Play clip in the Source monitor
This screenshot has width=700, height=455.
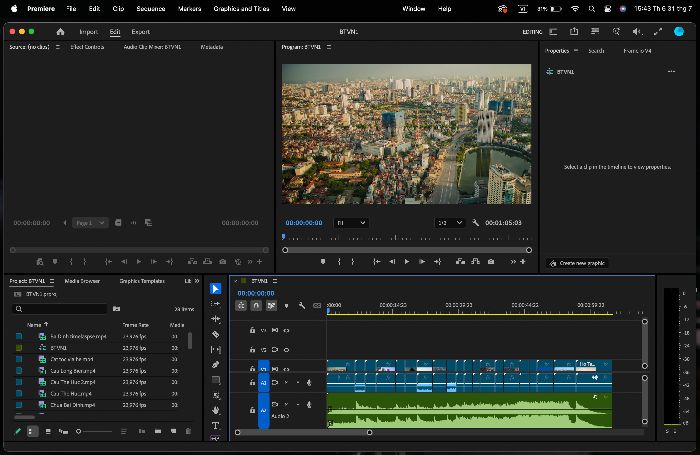click(x=139, y=262)
